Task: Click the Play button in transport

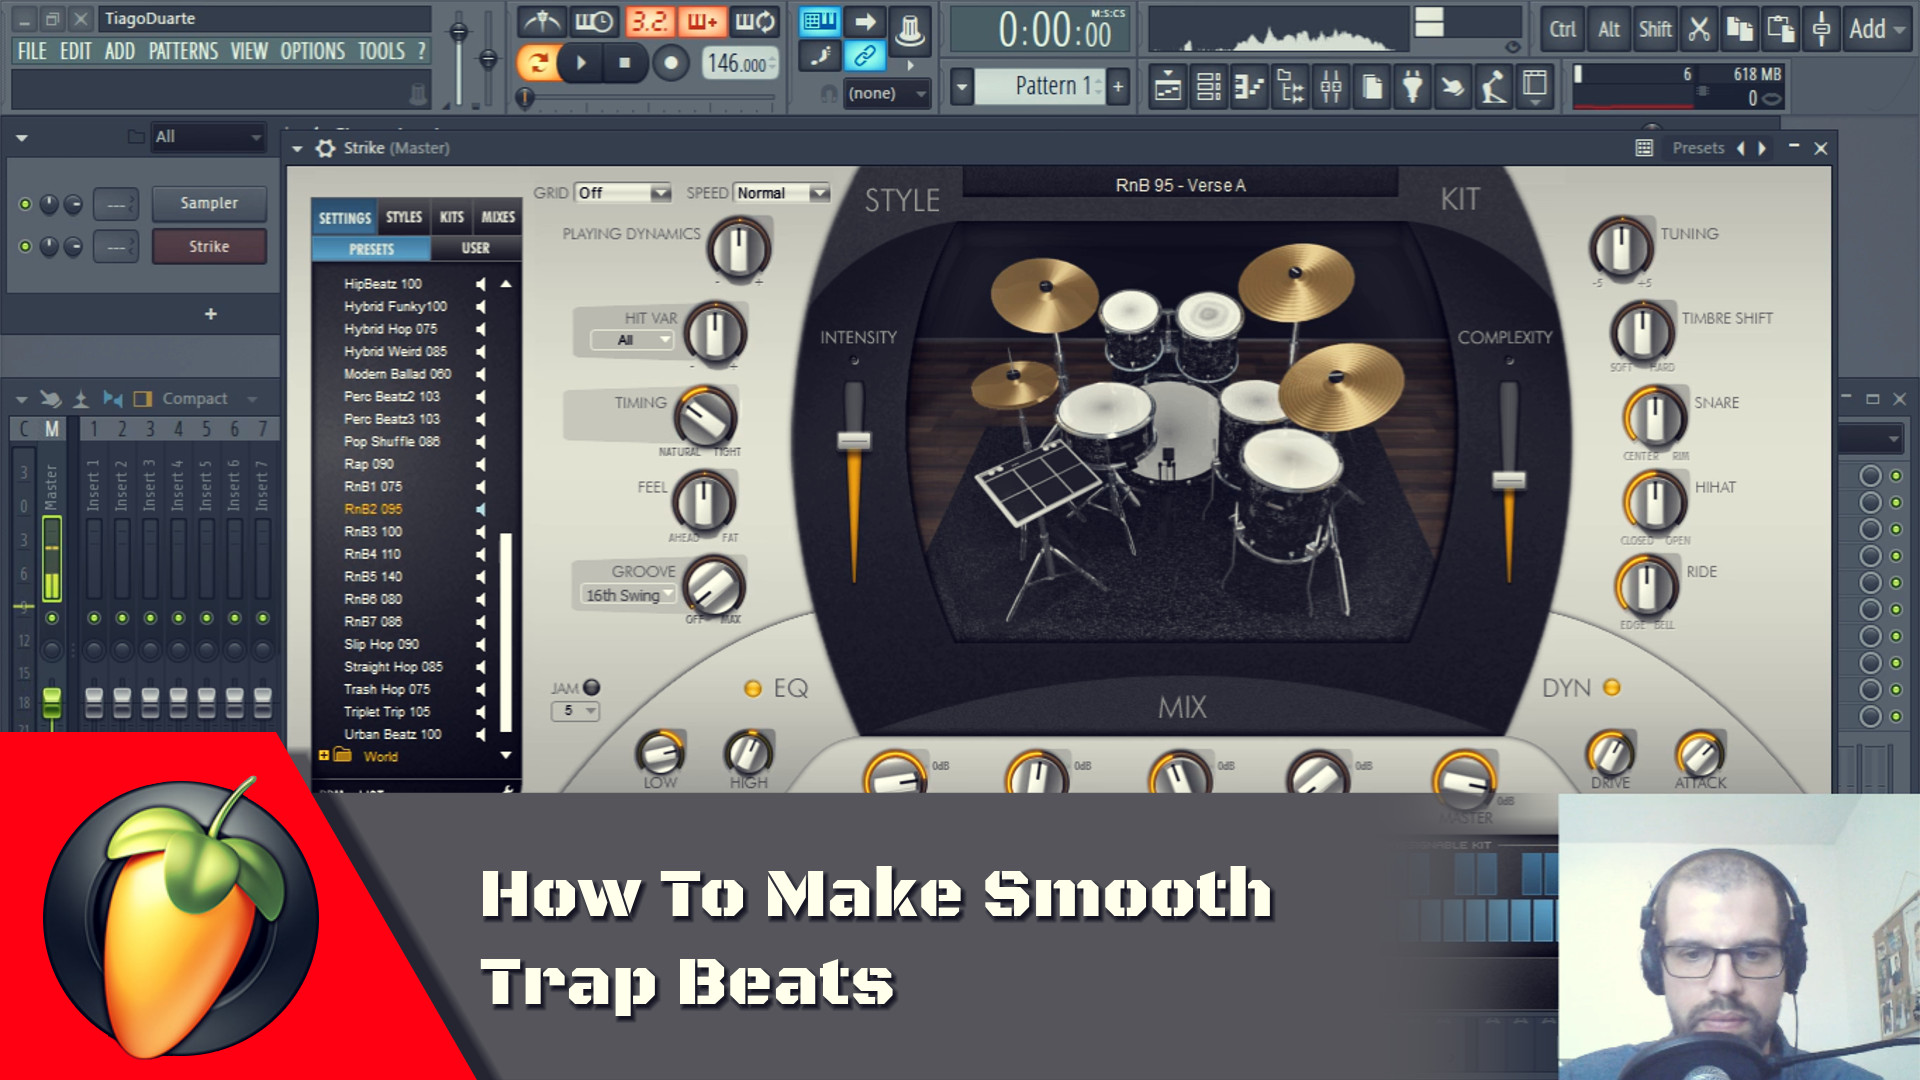Action: click(581, 63)
